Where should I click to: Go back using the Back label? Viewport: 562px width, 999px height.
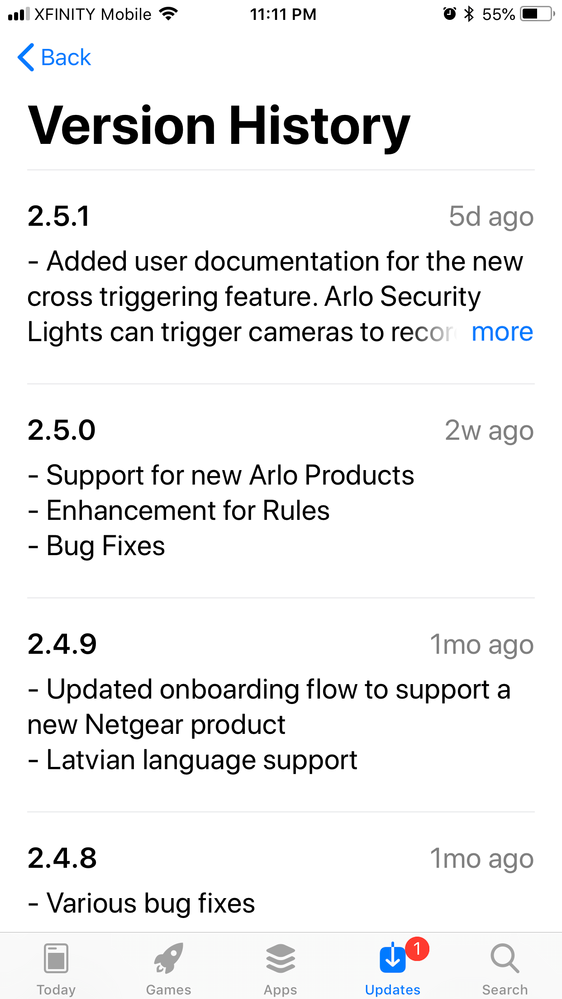66,57
